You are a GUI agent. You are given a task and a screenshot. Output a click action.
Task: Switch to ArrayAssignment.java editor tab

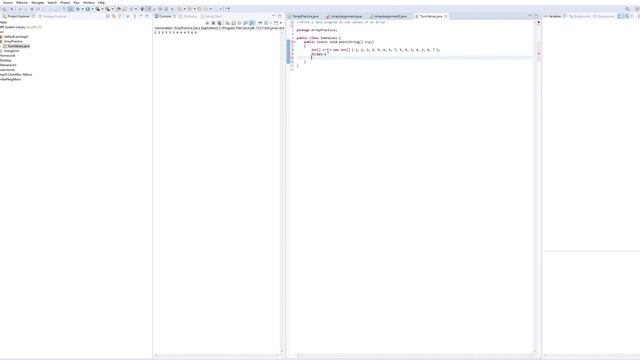click(x=346, y=16)
